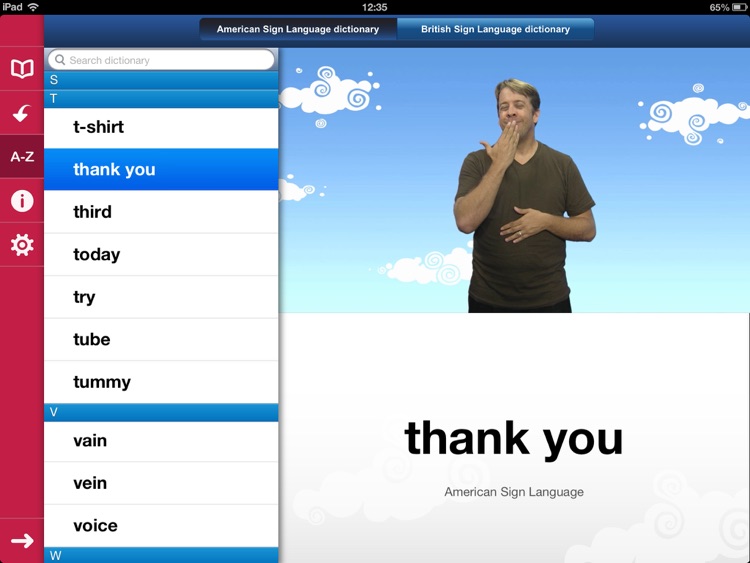Image resolution: width=750 pixels, height=563 pixels.
Task: Tap the American Sign Language label below caption
Action: click(x=514, y=492)
